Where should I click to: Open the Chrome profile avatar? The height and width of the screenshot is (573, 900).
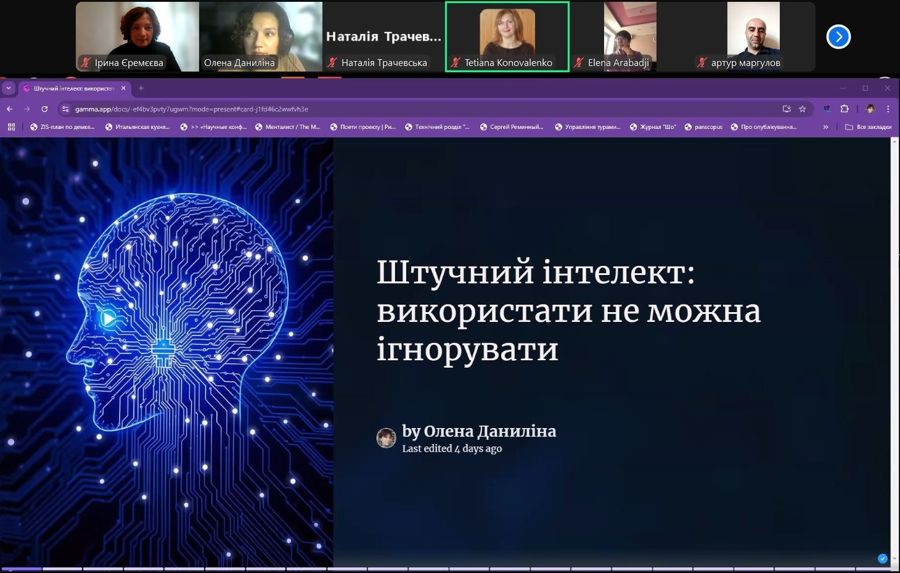pyautogui.click(x=870, y=109)
